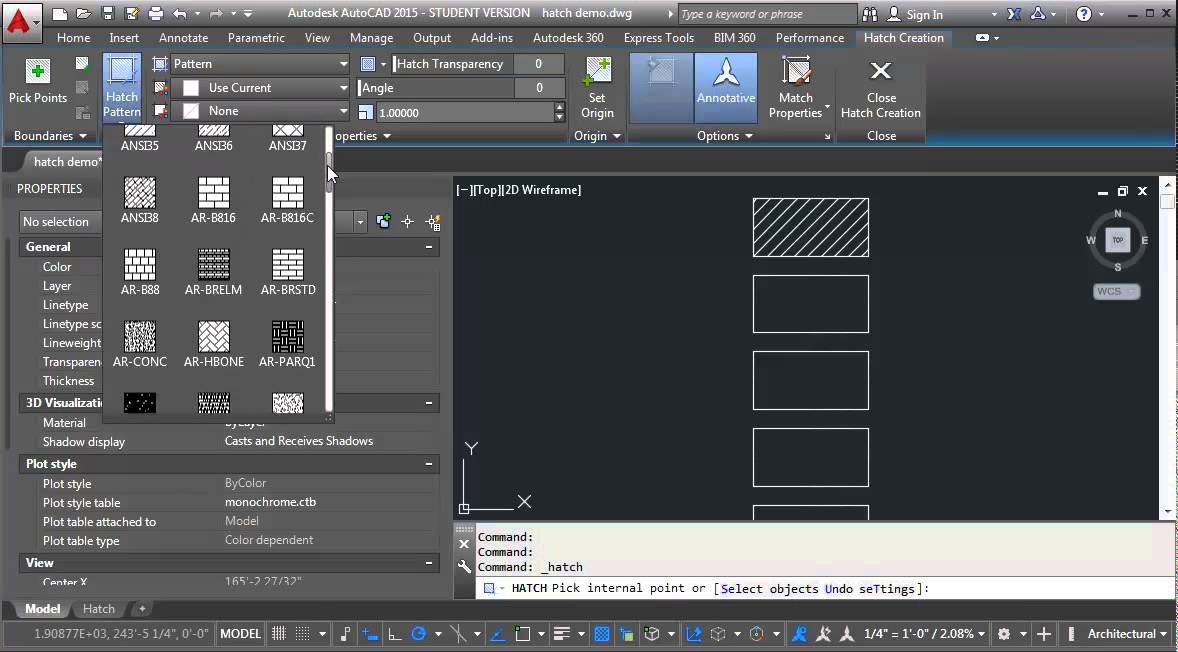
Task: Collapse the General properties section
Action: [429, 247]
